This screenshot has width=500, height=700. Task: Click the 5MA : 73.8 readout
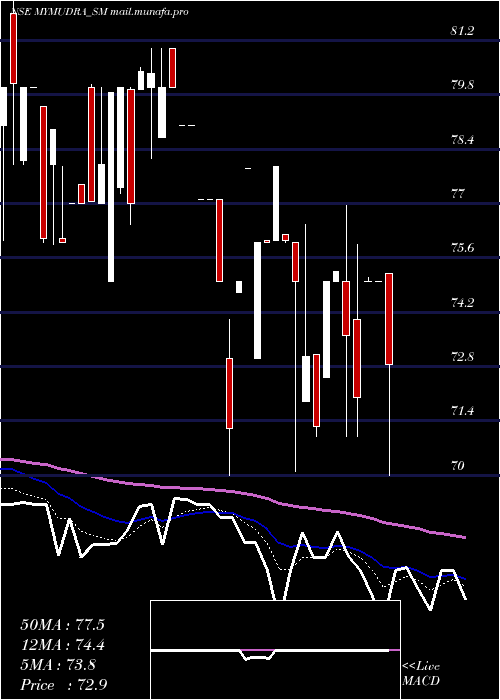[58, 665]
